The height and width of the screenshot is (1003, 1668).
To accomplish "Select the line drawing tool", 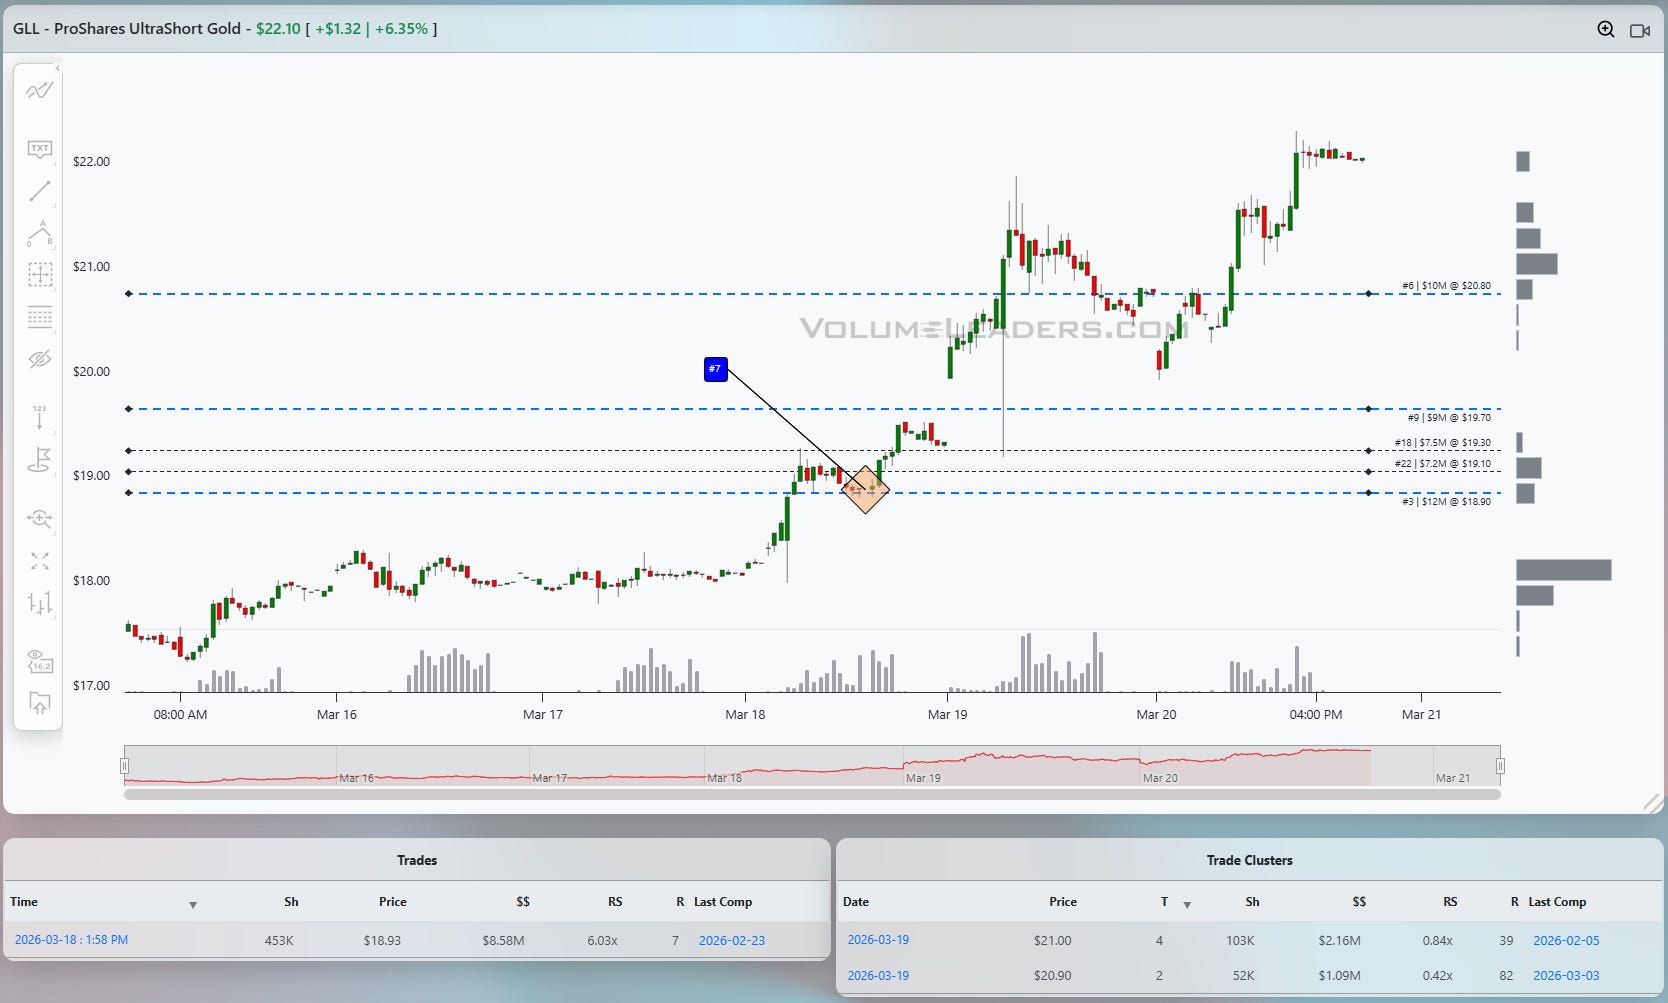I will tap(39, 191).
